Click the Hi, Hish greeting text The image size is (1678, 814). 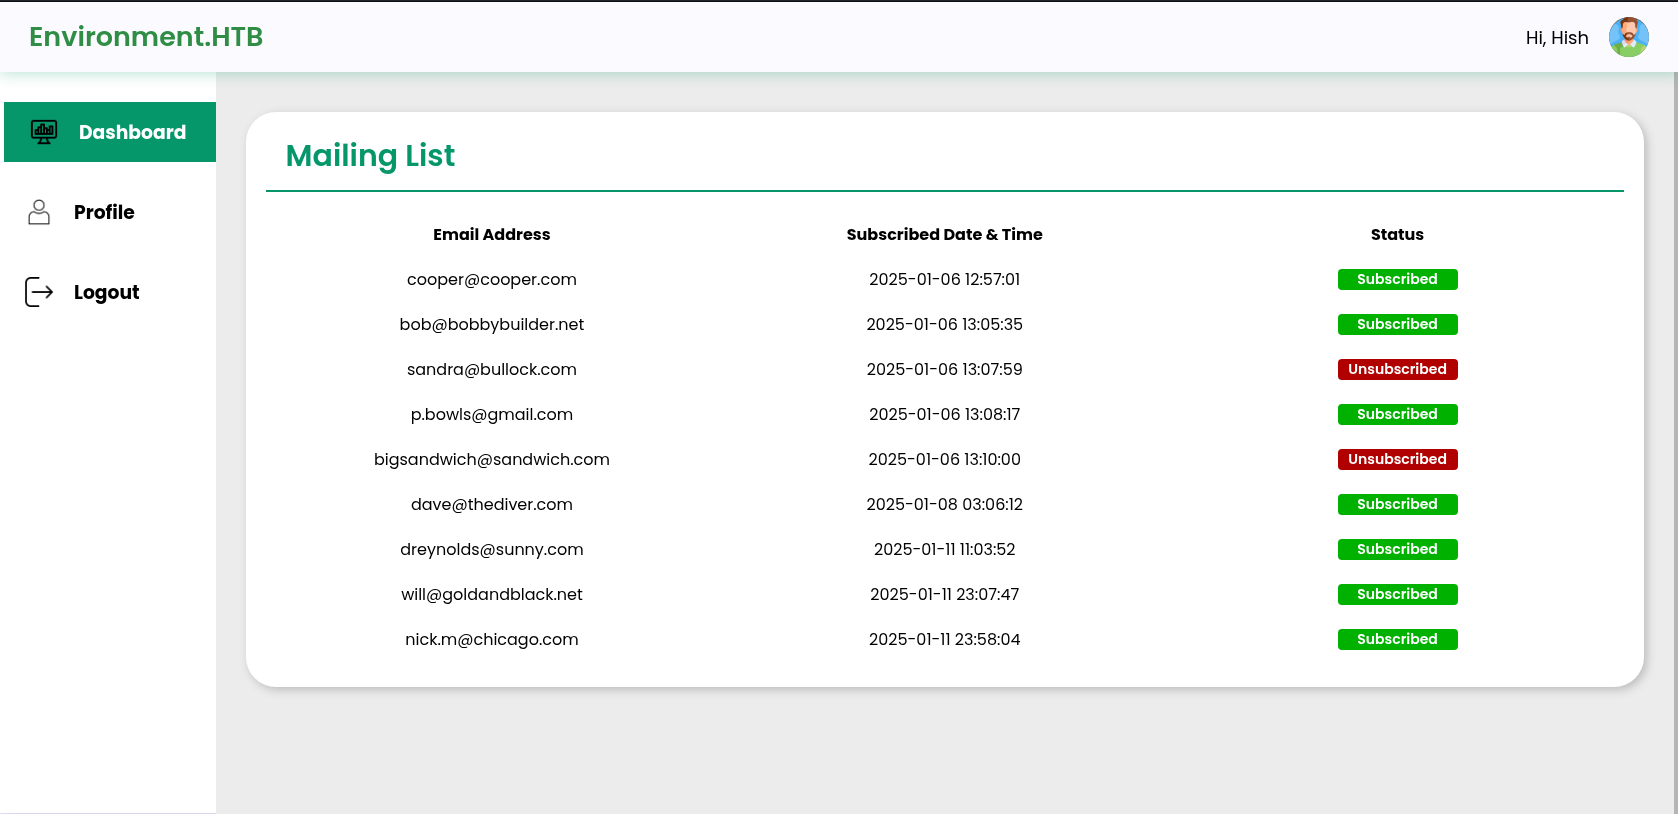(x=1557, y=38)
